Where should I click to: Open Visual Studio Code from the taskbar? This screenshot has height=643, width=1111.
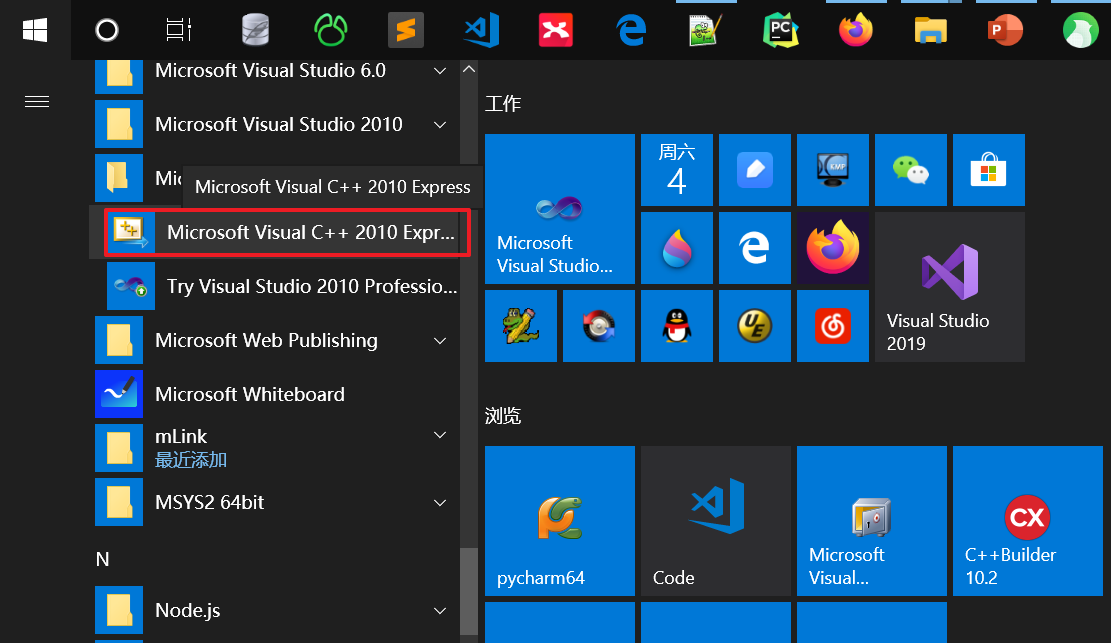click(x=482, y=30)
